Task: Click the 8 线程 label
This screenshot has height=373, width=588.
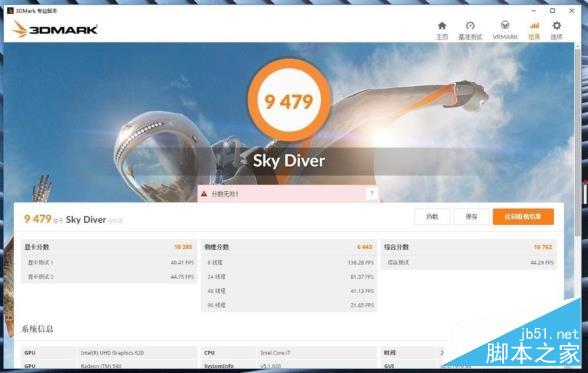Action: tap(215, 262)
